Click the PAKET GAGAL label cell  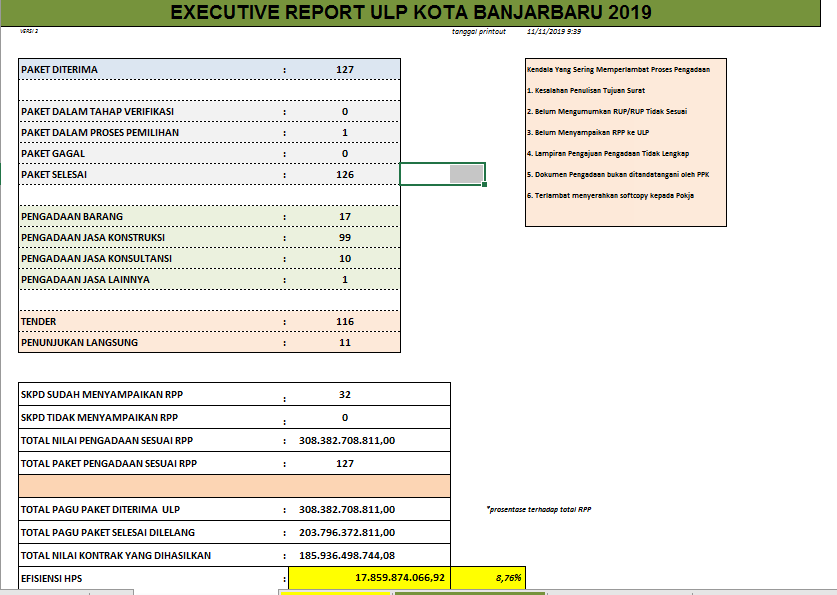(x=53, y=153)
